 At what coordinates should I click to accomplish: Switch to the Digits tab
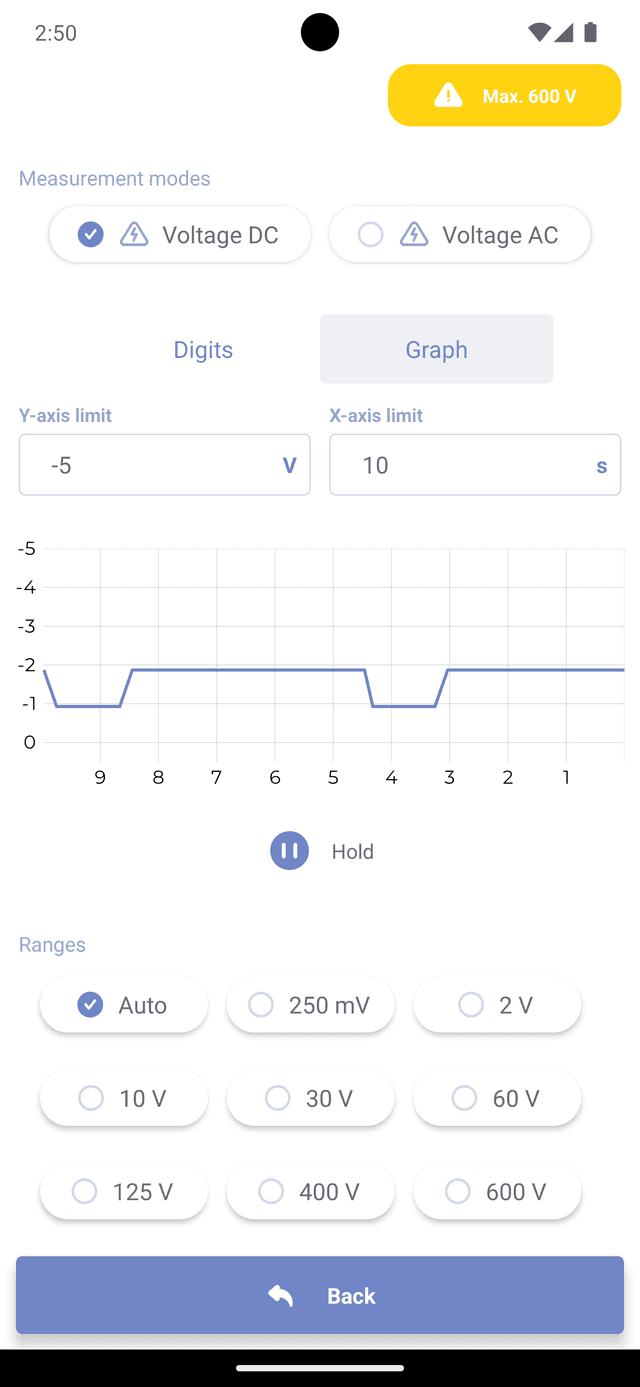tap(203, 349)
